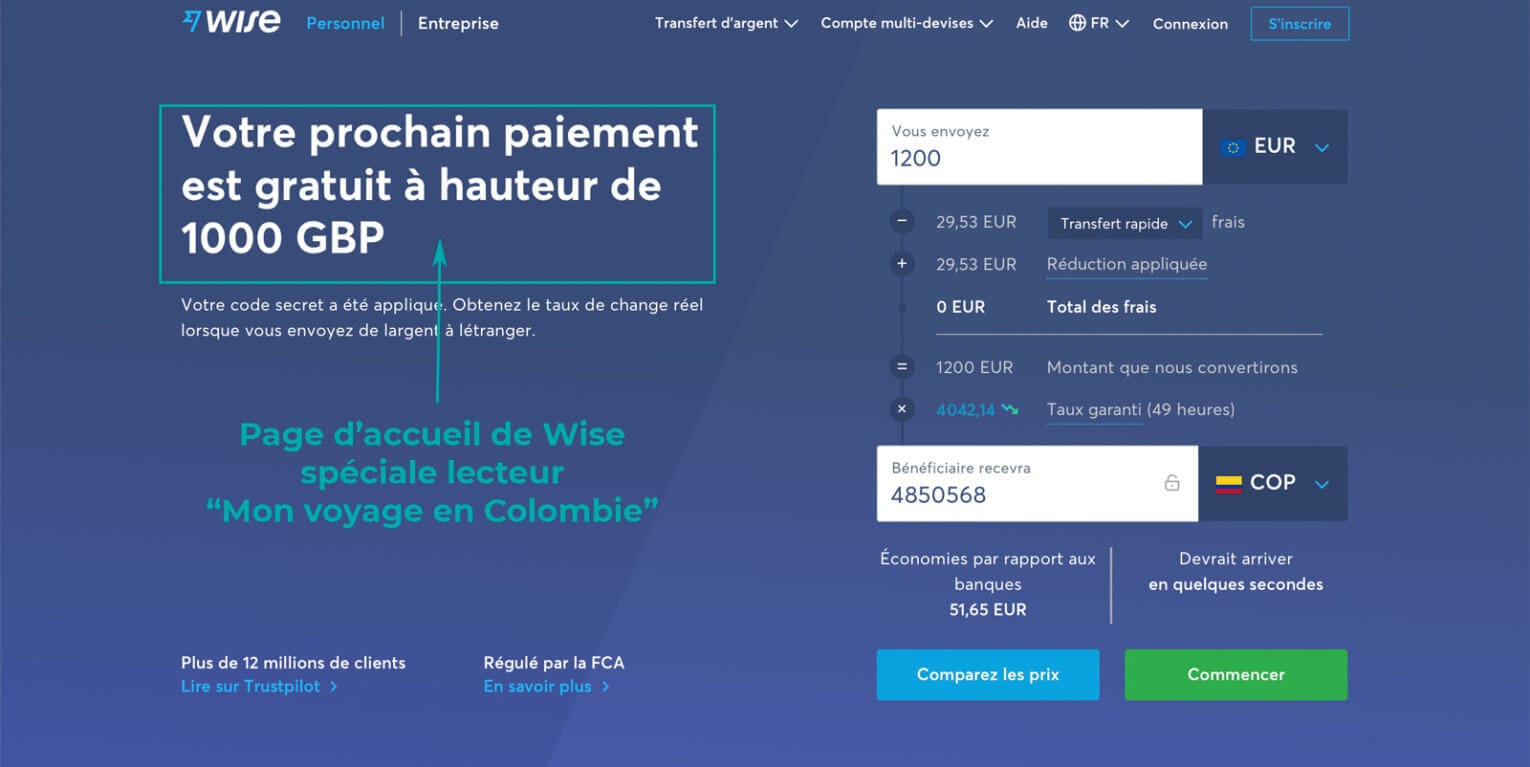This screenshot has width=1530, height=767.
Task: Click the multiply circle icon by rate
Action: coord(902,409)
